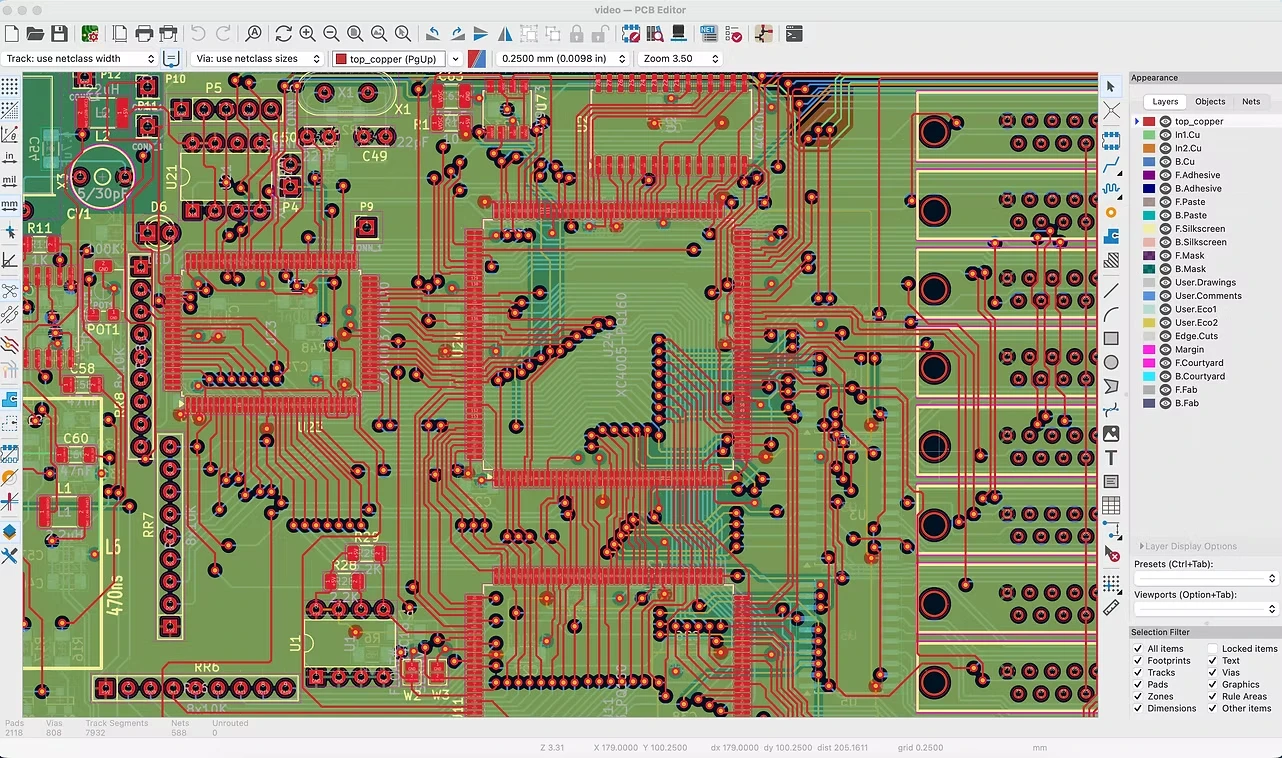The image size is (1282, 758).
Task: Toggle auto track width icon
Action: 171,59
